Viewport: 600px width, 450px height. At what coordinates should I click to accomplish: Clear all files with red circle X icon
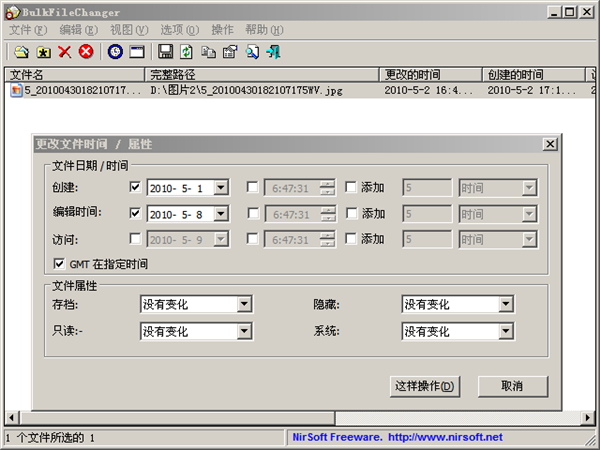(86, 51)
